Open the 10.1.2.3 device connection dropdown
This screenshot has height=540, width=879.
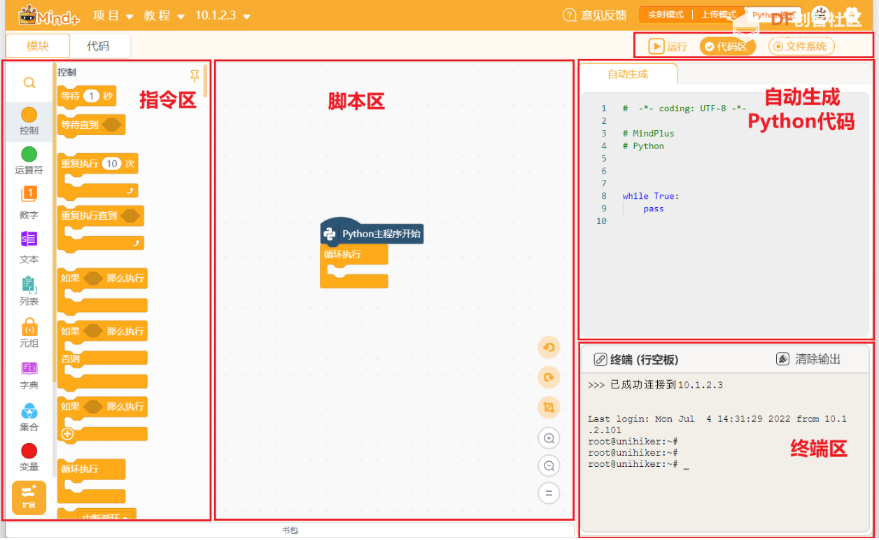point(223,16)
